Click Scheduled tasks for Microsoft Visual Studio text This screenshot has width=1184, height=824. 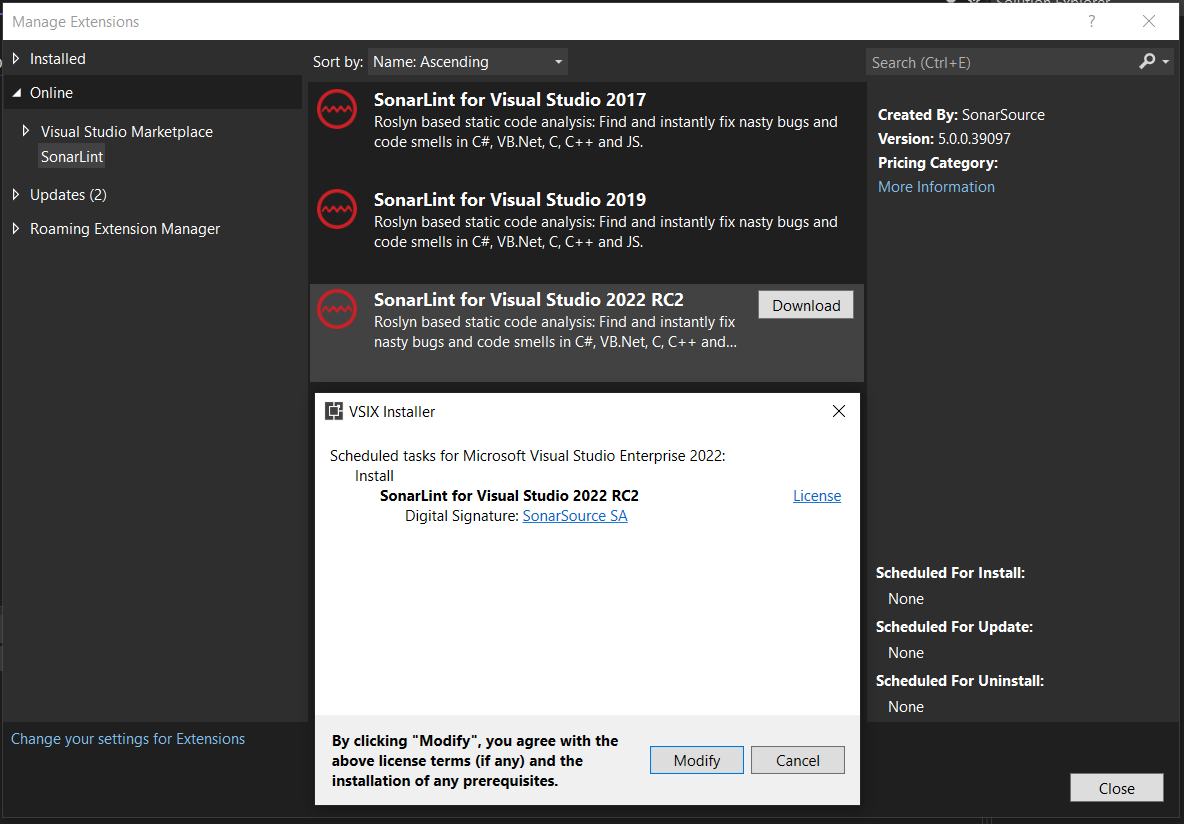coord(528,456)
